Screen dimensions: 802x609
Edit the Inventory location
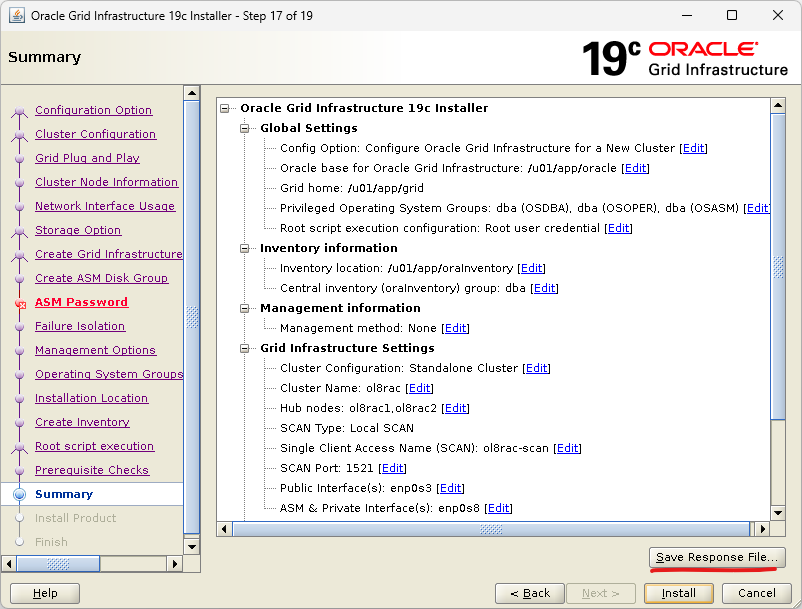click(531, 268)
